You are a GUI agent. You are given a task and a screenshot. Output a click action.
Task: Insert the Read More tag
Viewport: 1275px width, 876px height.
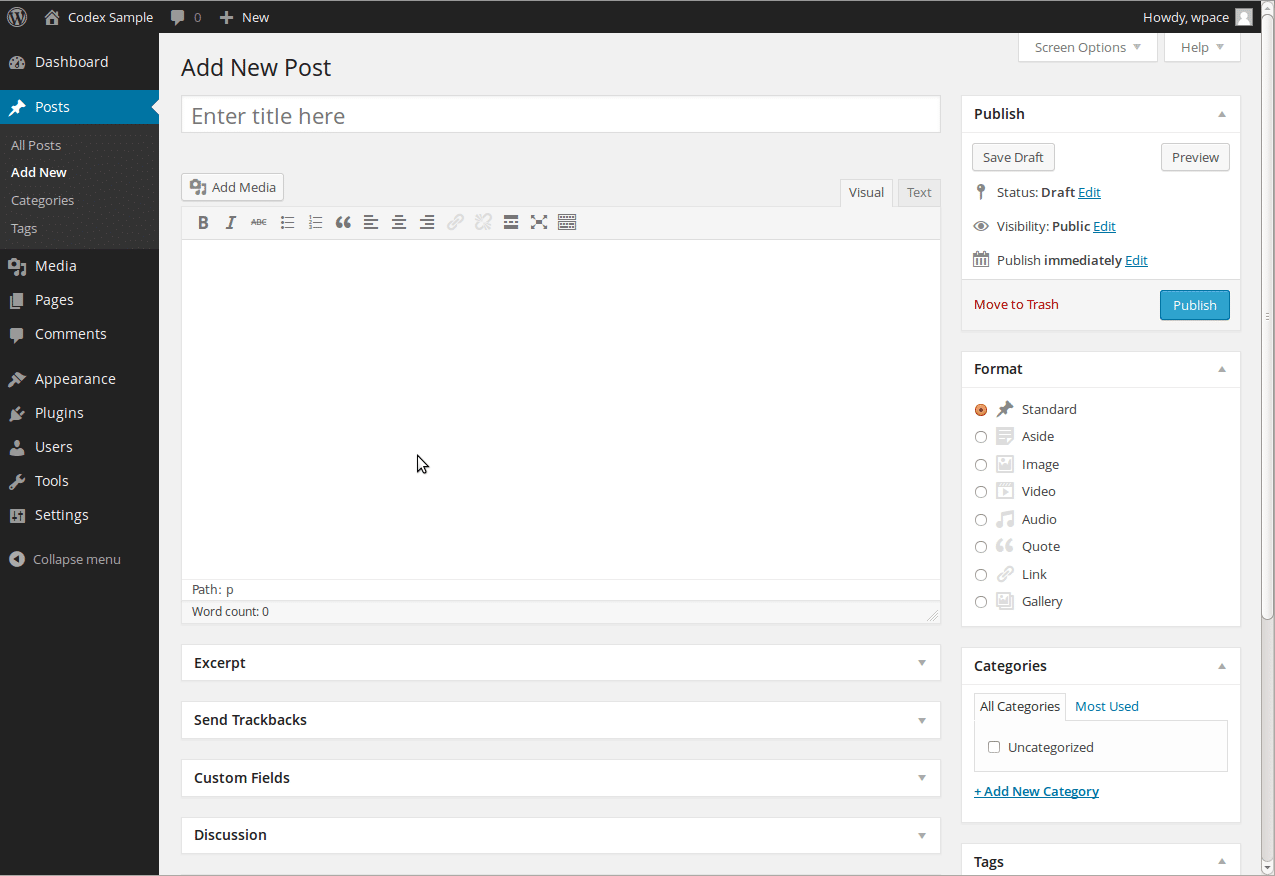pos(511,222)
